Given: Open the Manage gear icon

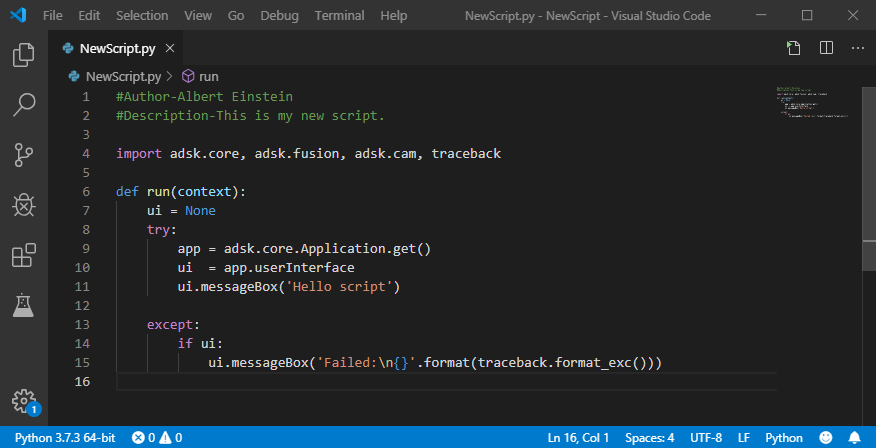Looking at the screenshot, I should pyautogui.click(x=23, y=401).
